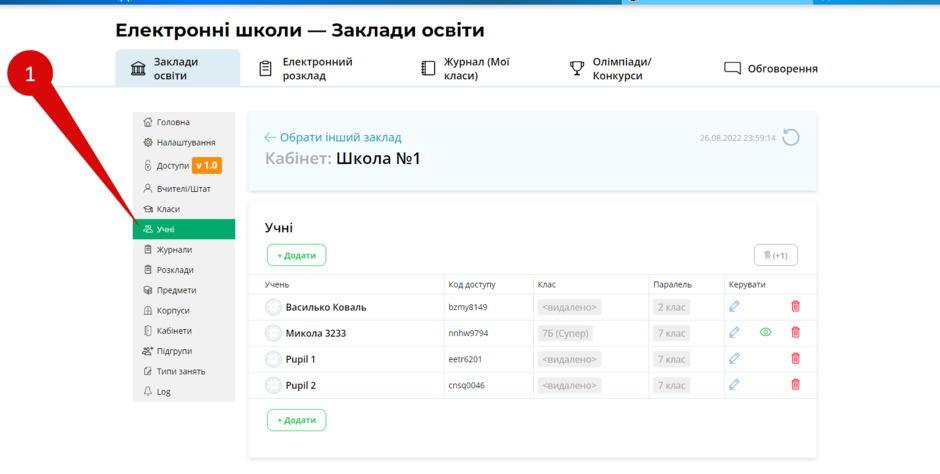The image size is (940, 474).
Task: Open Журнали in the sidebar
Action: pyautogui.click(x=183, y=249)
